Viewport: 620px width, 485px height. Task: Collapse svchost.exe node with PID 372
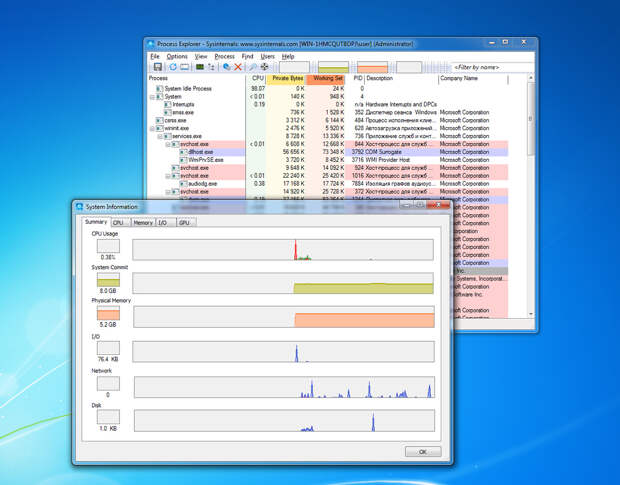[x=168, y=192]
